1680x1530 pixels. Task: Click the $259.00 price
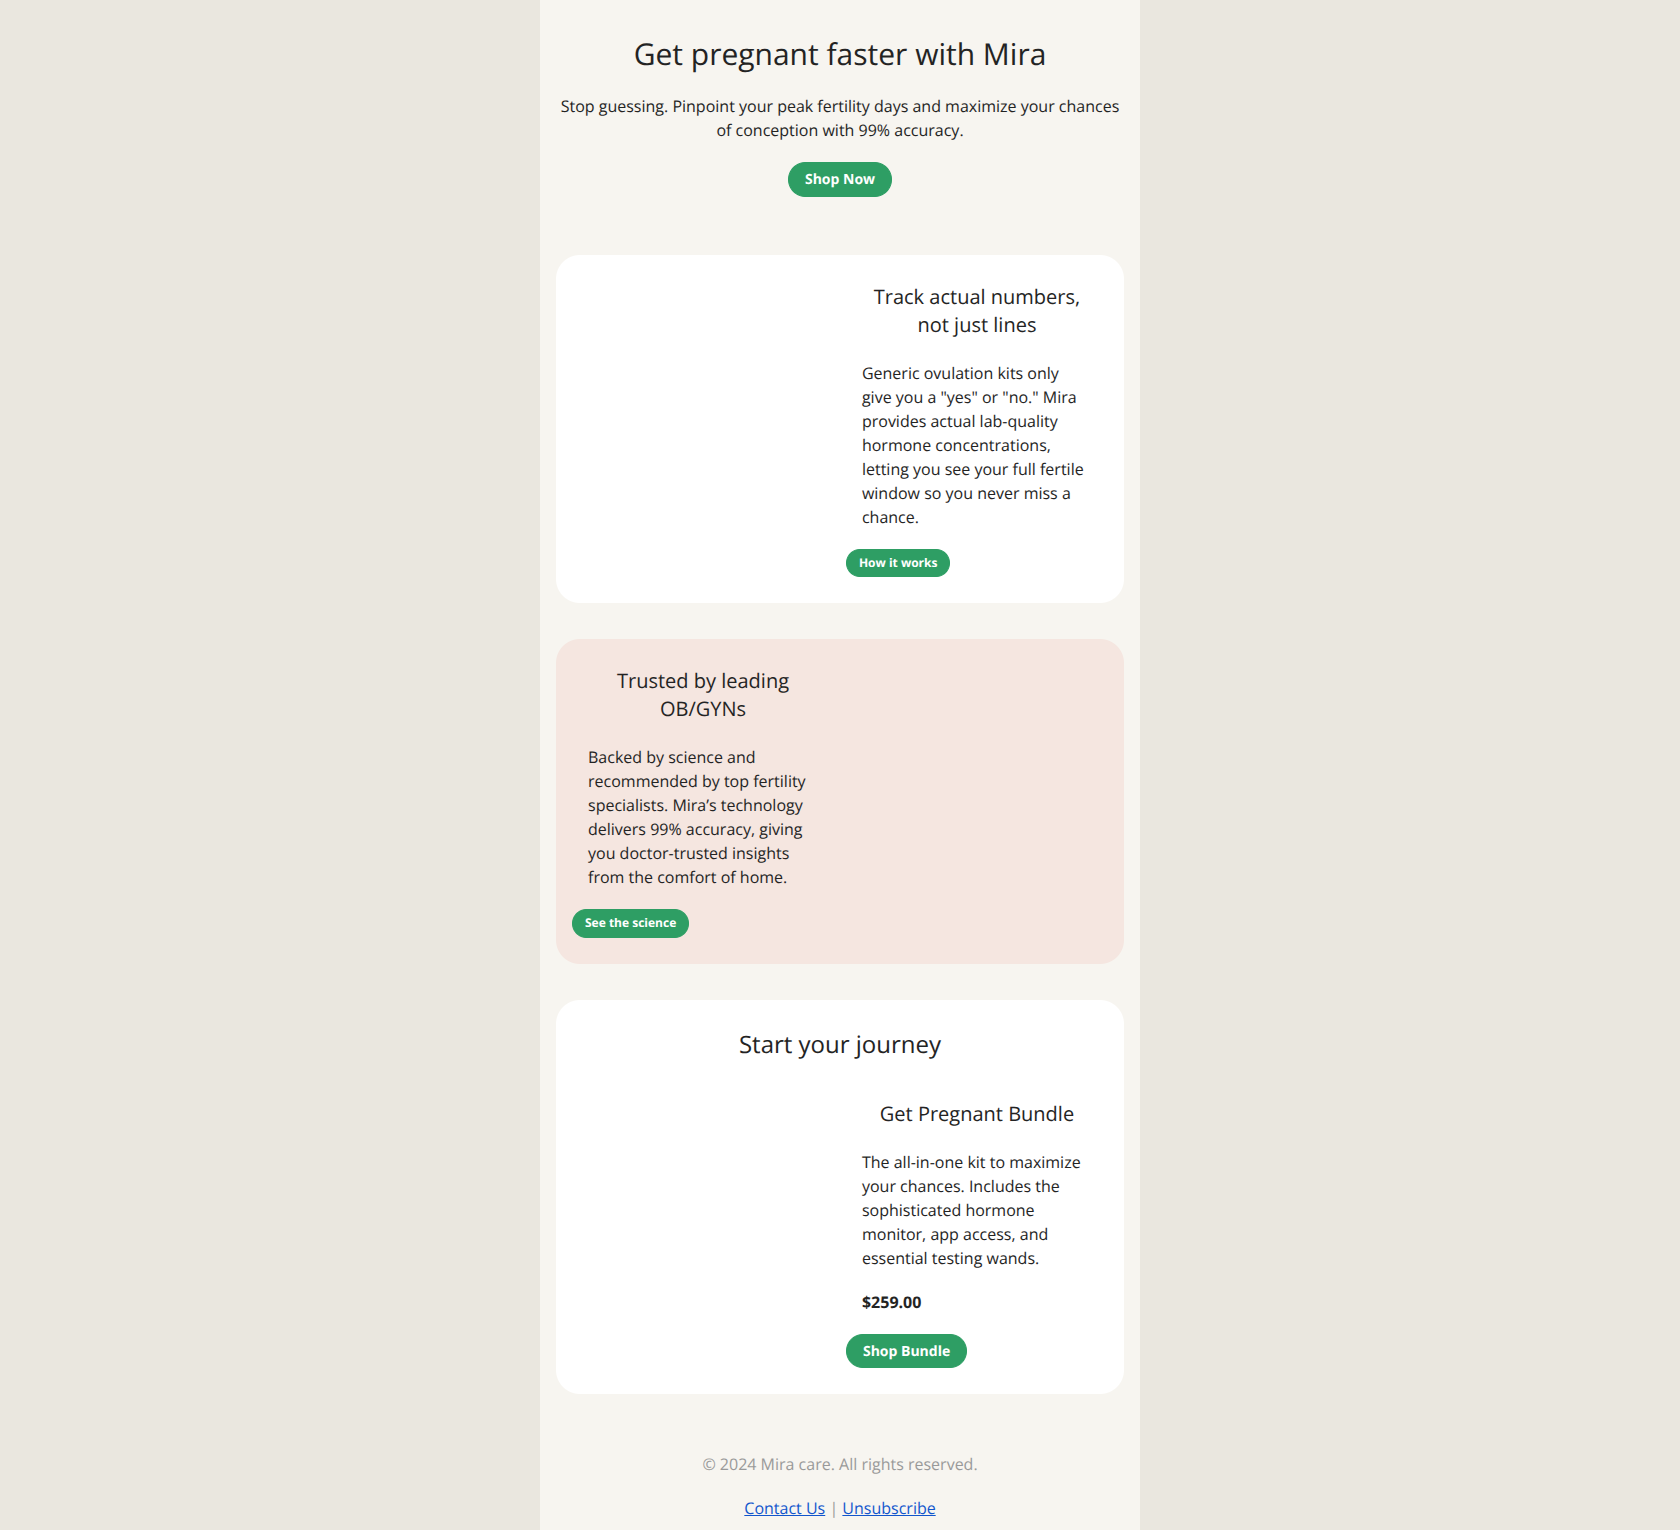891,1302
